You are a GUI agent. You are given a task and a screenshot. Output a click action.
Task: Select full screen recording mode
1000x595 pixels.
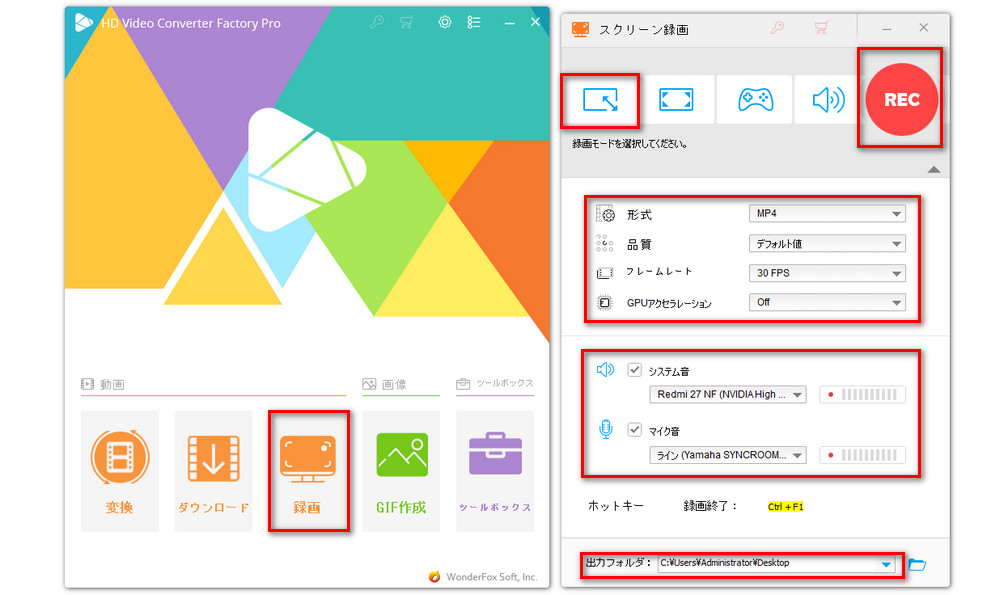[676, 100]
